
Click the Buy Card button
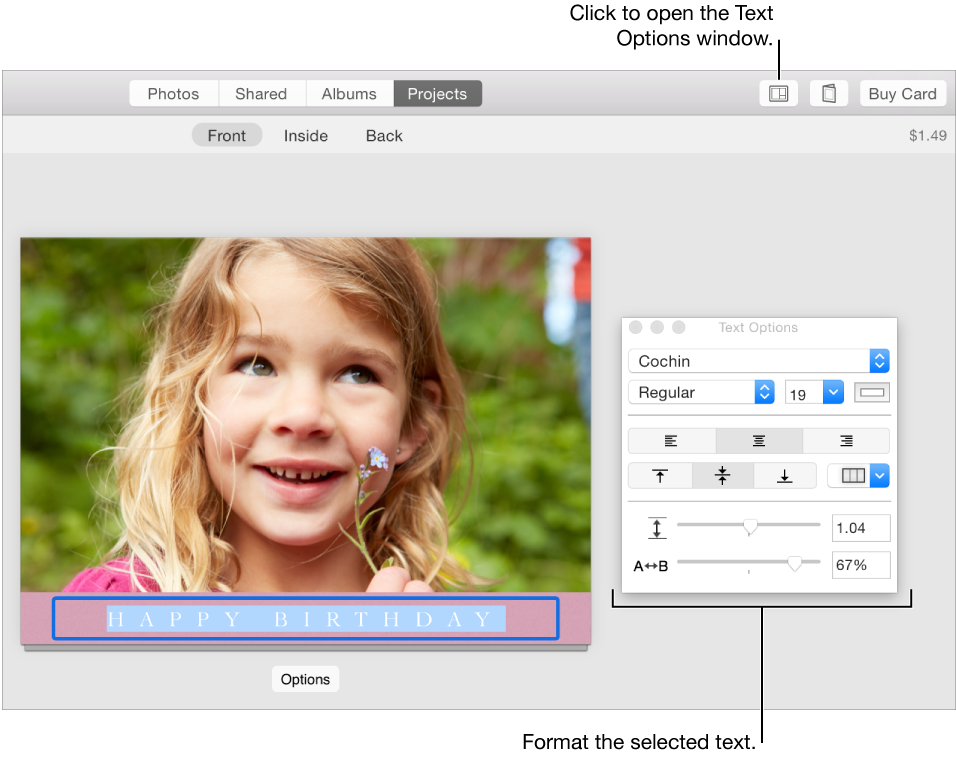902,93
